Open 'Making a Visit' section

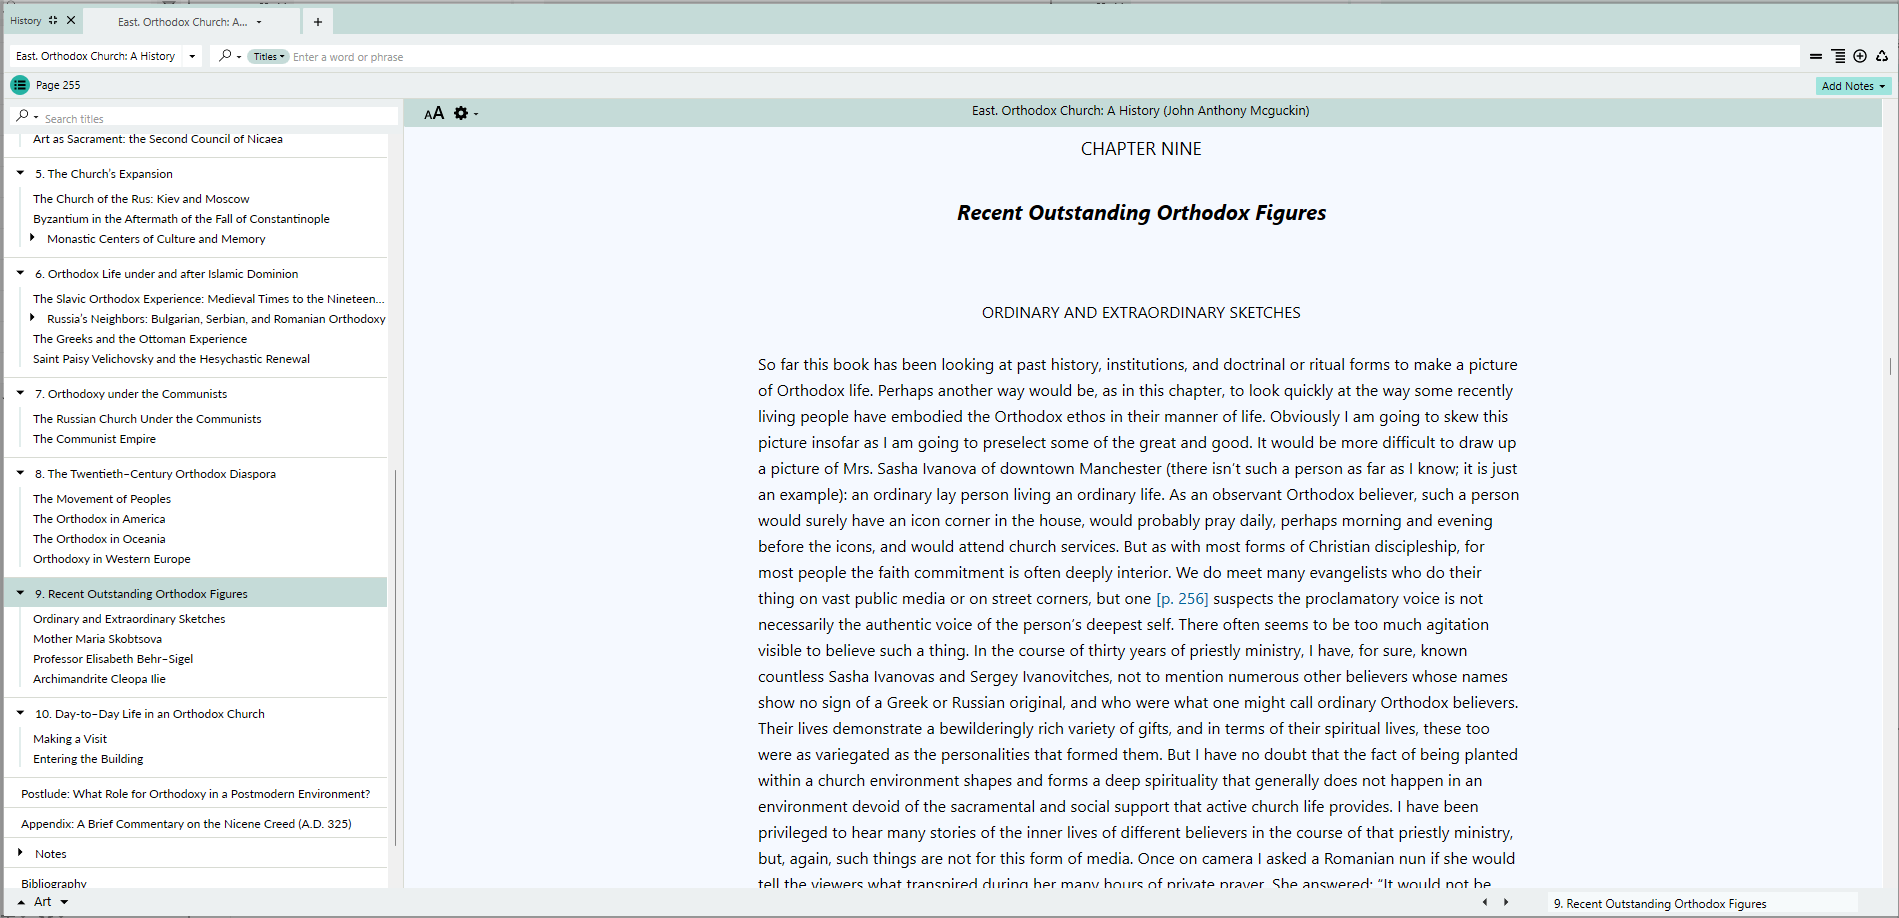[70, 739]
